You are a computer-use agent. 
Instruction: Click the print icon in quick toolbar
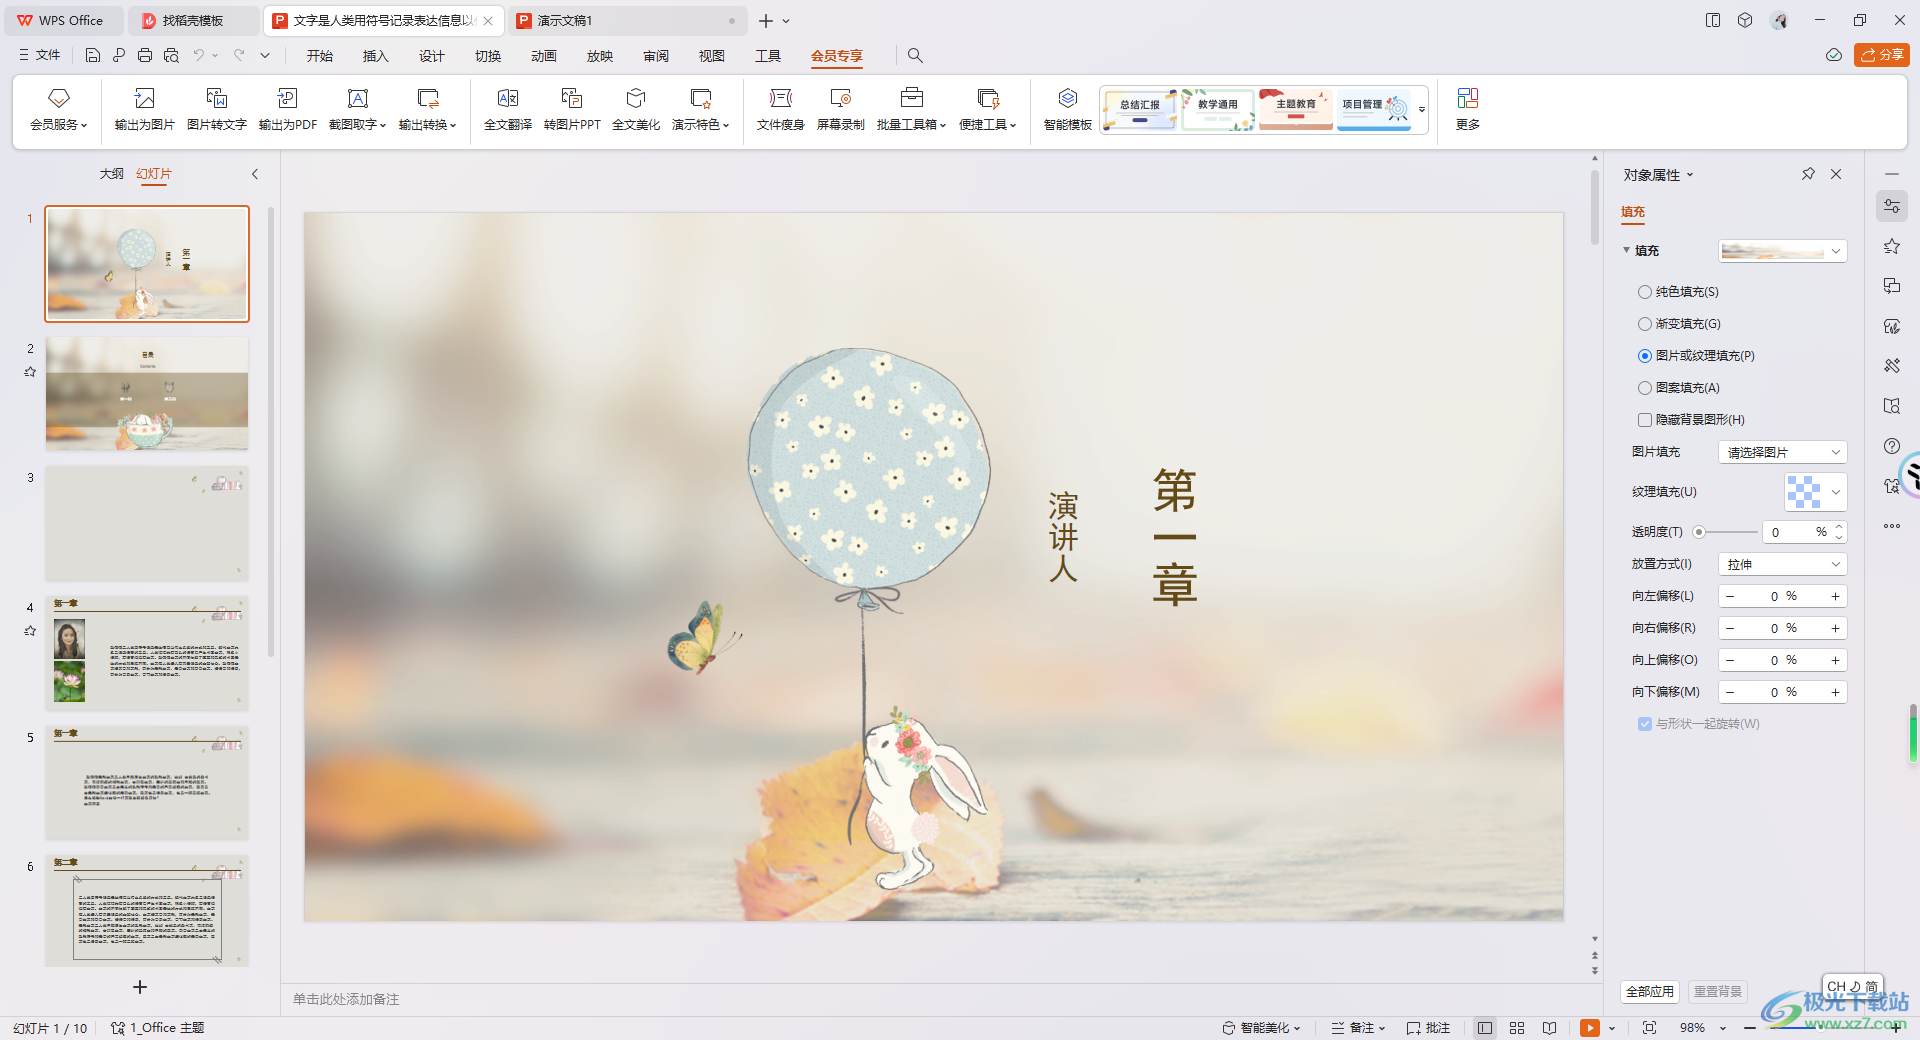click(145, 55)
